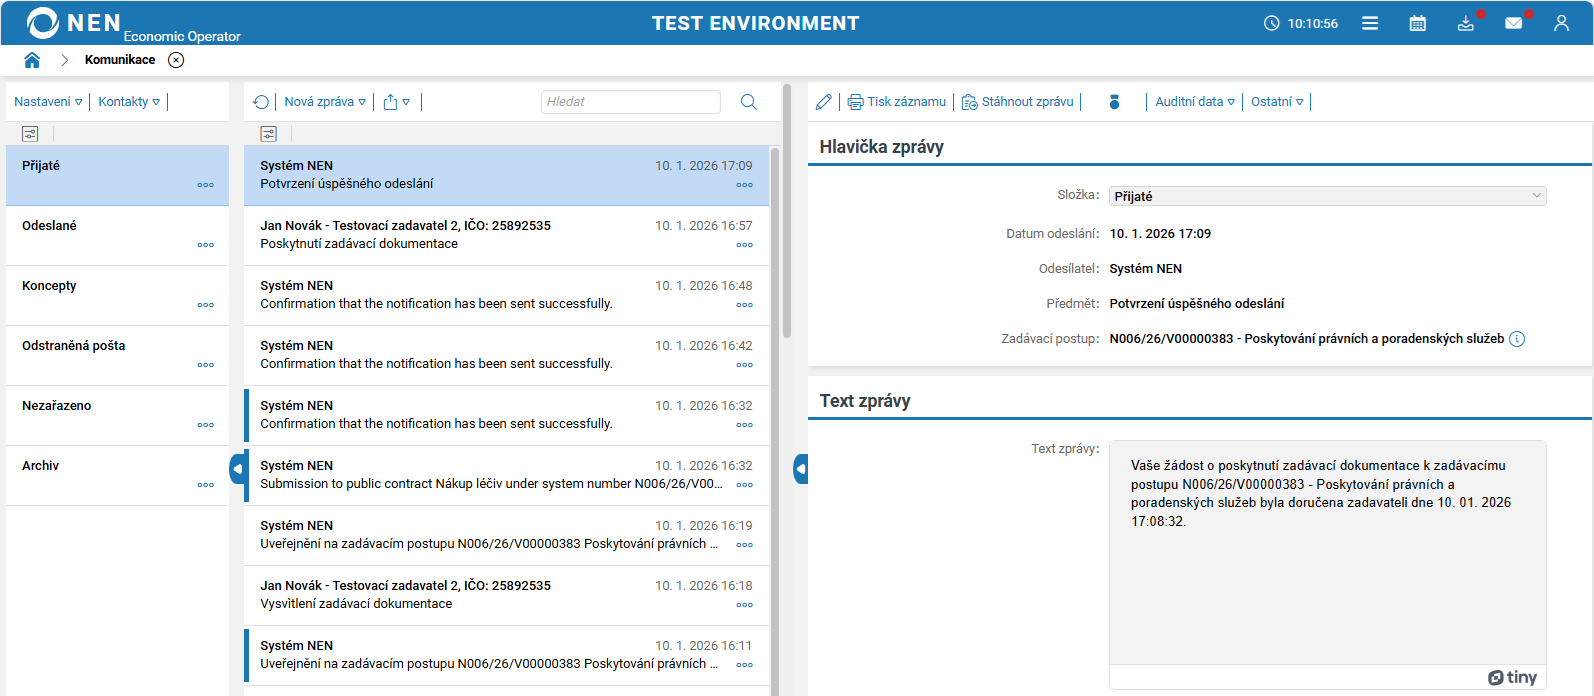Click the search magnifier icon
The image size is (1594, 696).
coord(748,102)
